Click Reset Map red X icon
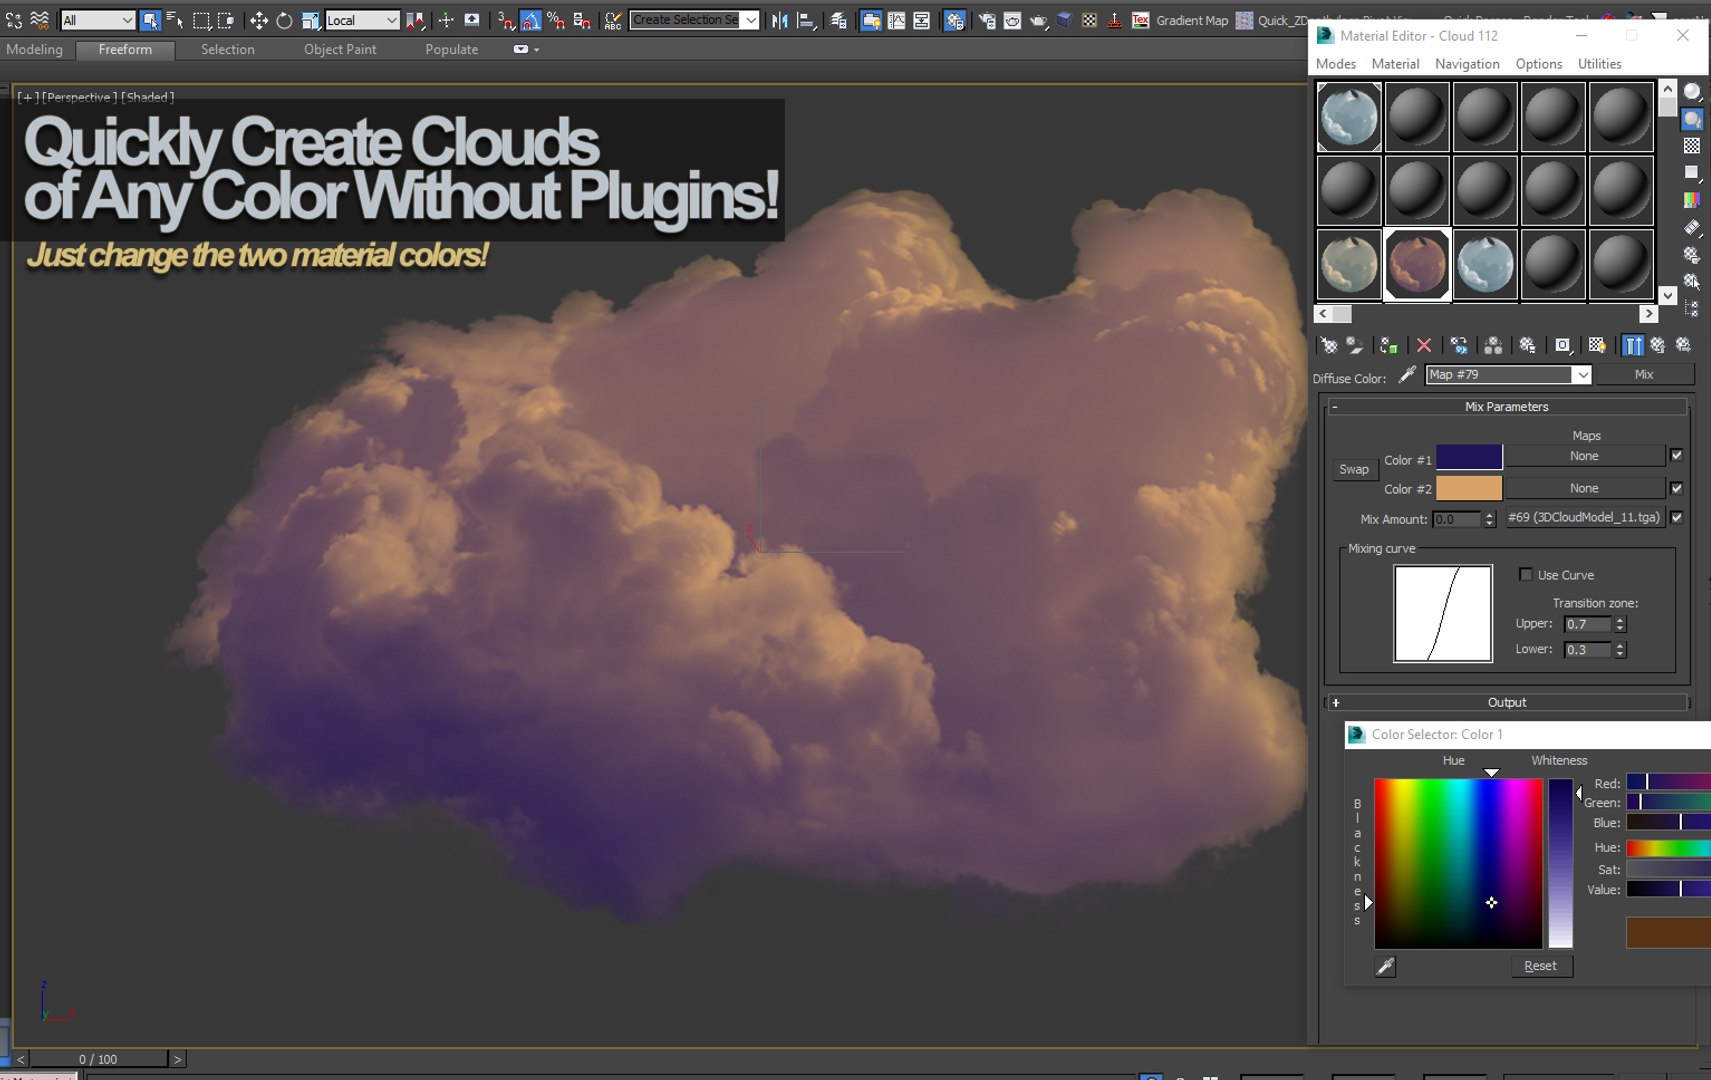Screen dimensions: 1711x1080 click(1424, 345)
